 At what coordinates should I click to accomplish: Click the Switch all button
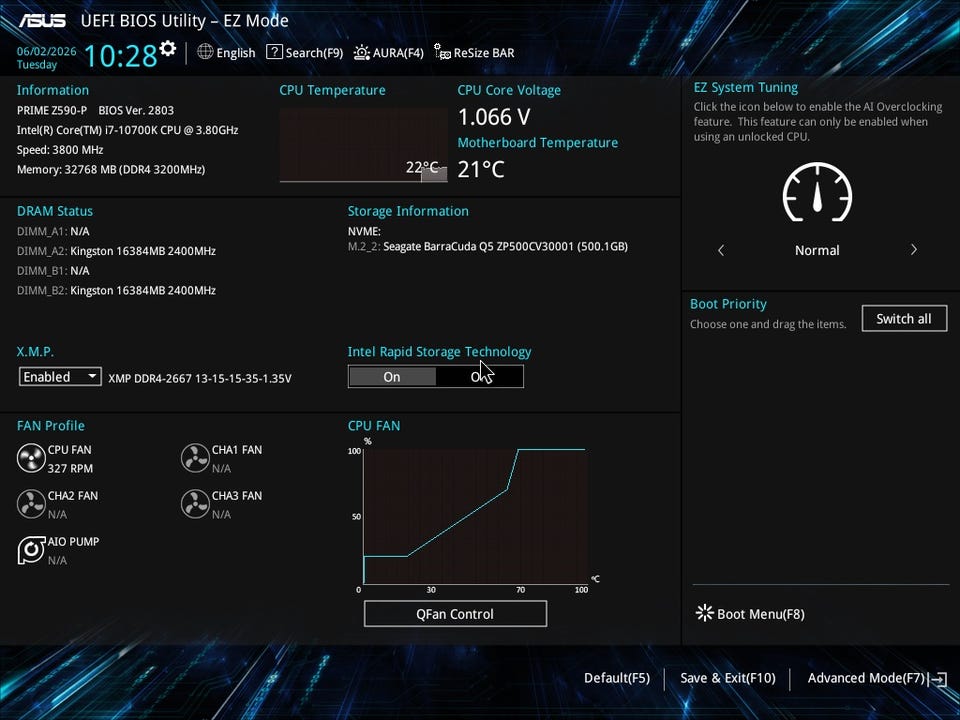coord(904,318)
